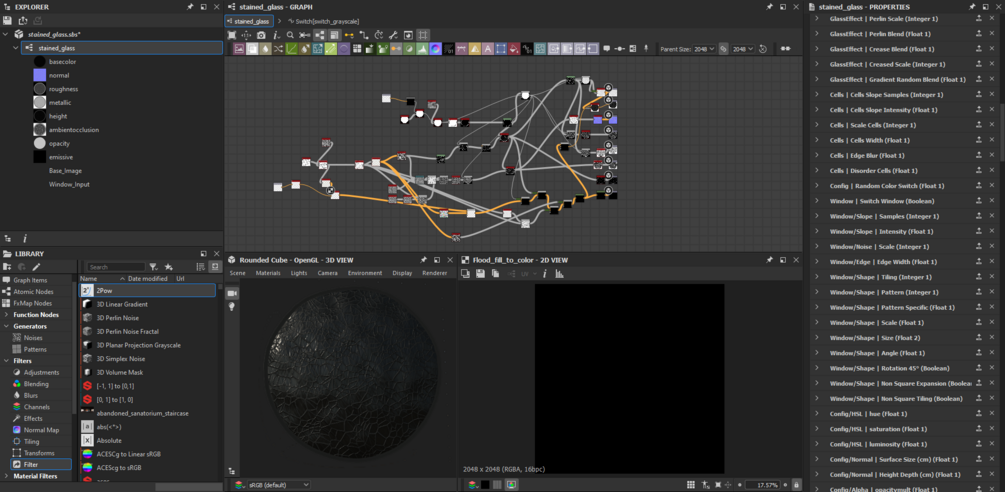Open the info icon in 2D view toolbar
Viewport: 1005px width, 492px height.
[545, 273]
